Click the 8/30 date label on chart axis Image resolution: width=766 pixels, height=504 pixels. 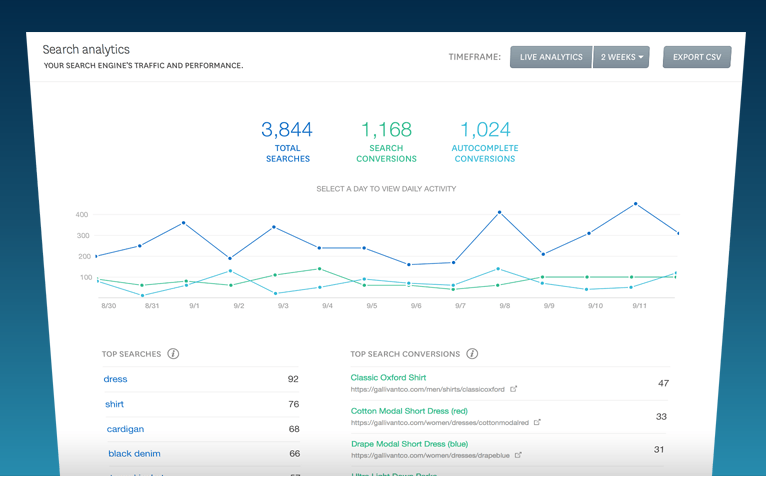[108, 306]
